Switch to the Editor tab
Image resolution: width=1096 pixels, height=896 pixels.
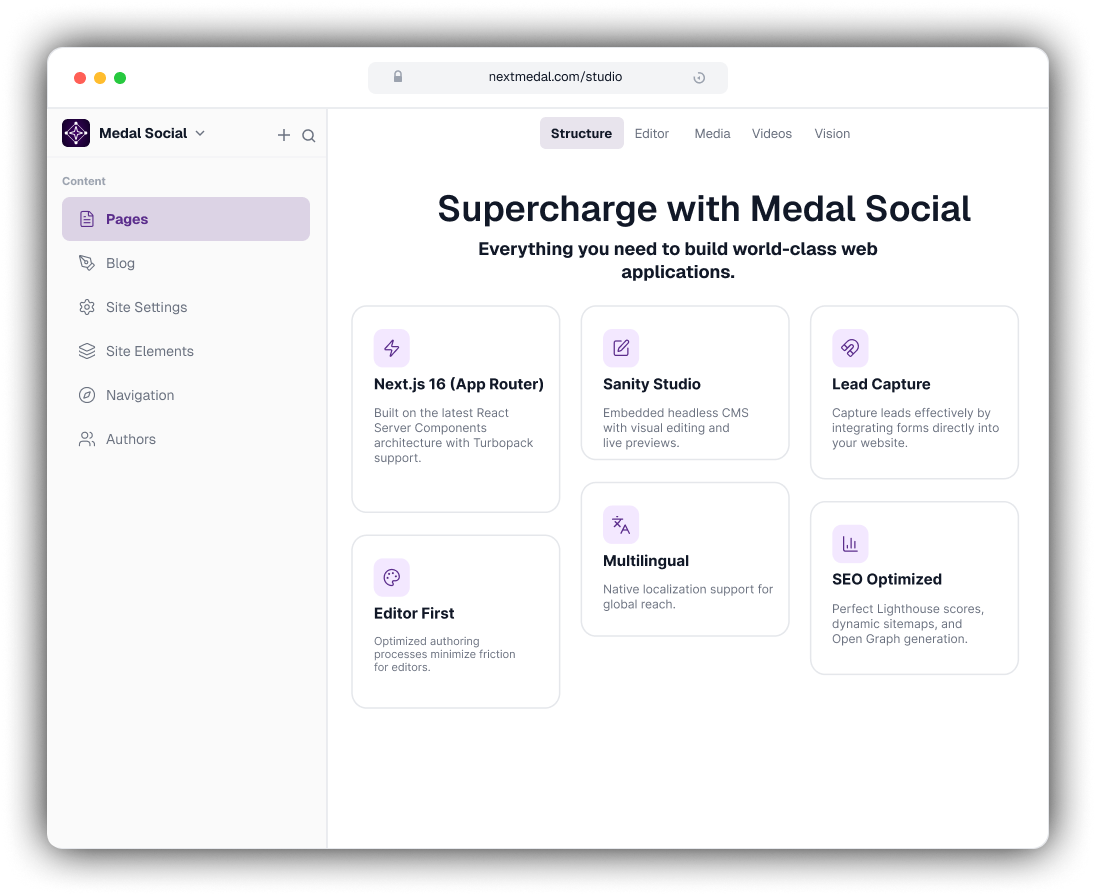[x=651, y=133]
